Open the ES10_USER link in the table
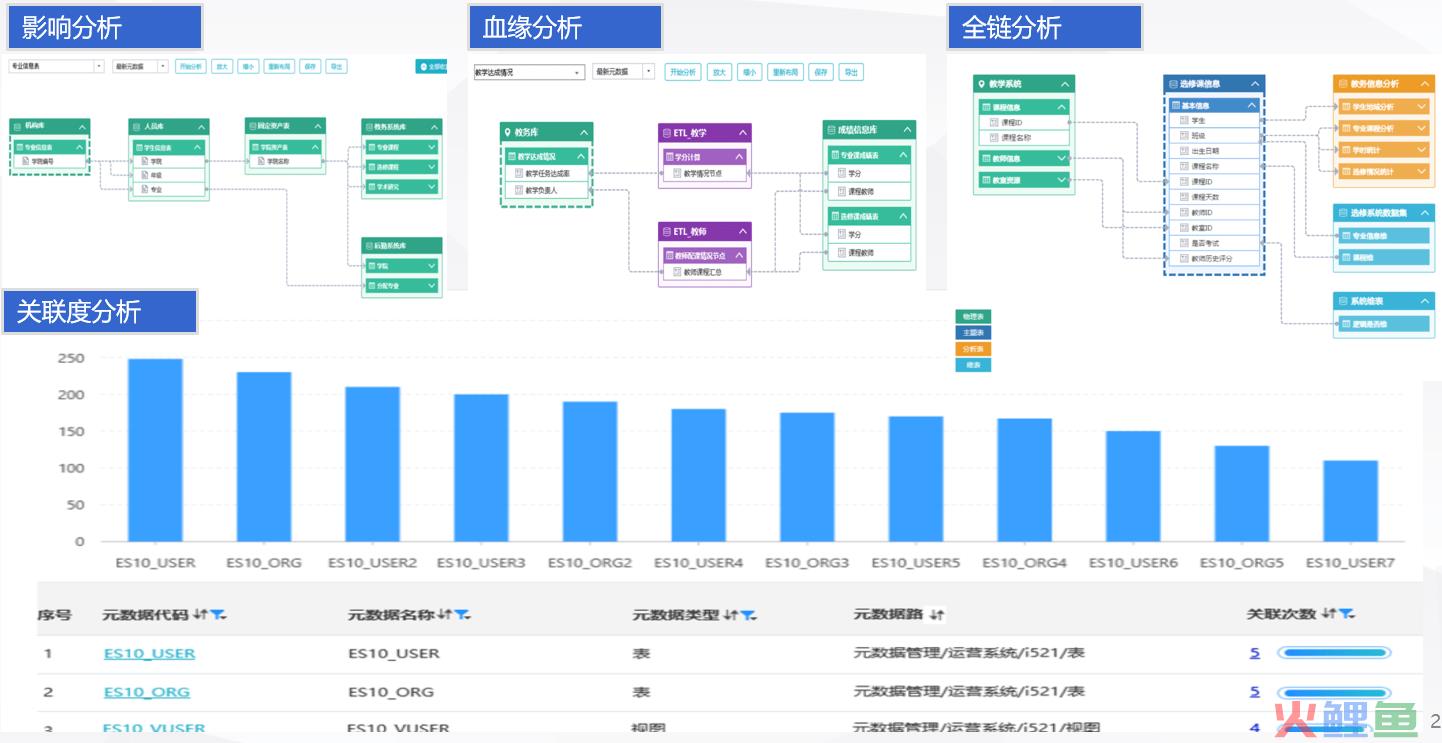Screen dimensions: 1442x743 (x=148, y=653)
